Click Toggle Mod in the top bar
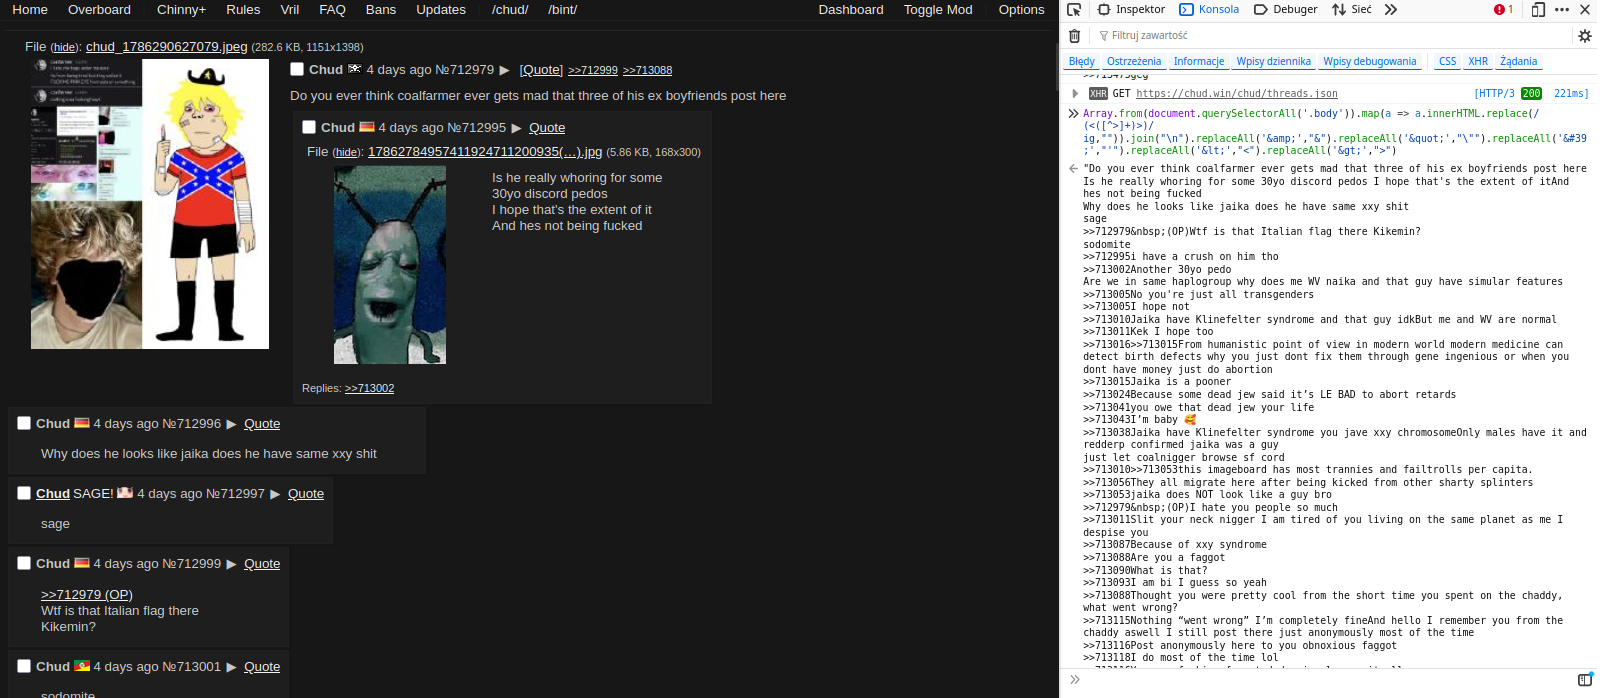Screen dimensions: 1600x698 click(938, 9)
